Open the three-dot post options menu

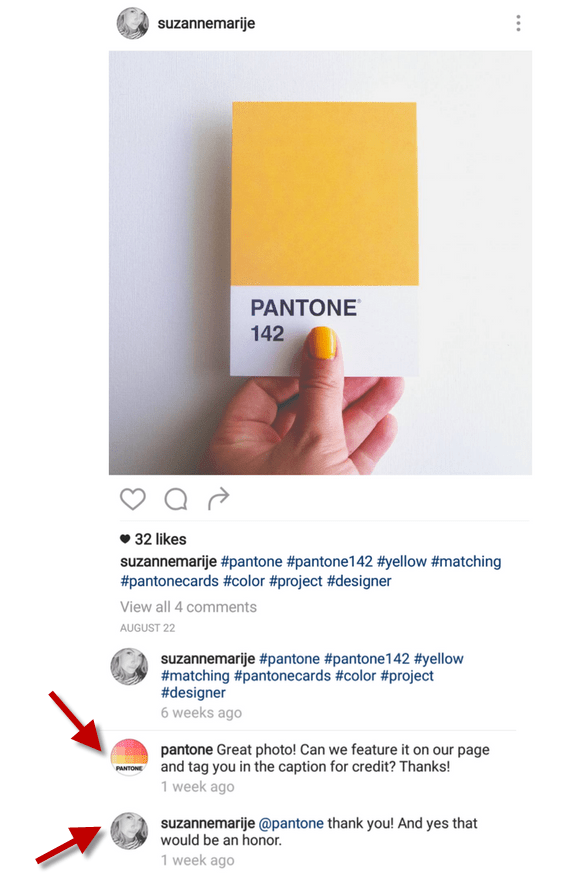(x=518, y=23)
